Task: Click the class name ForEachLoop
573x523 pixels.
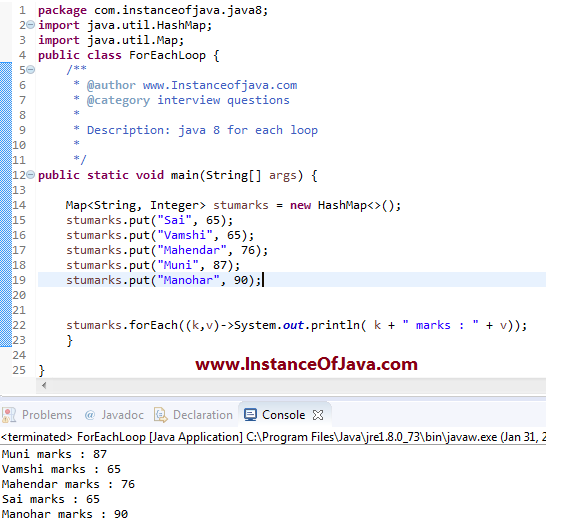Action: [167, 55]
